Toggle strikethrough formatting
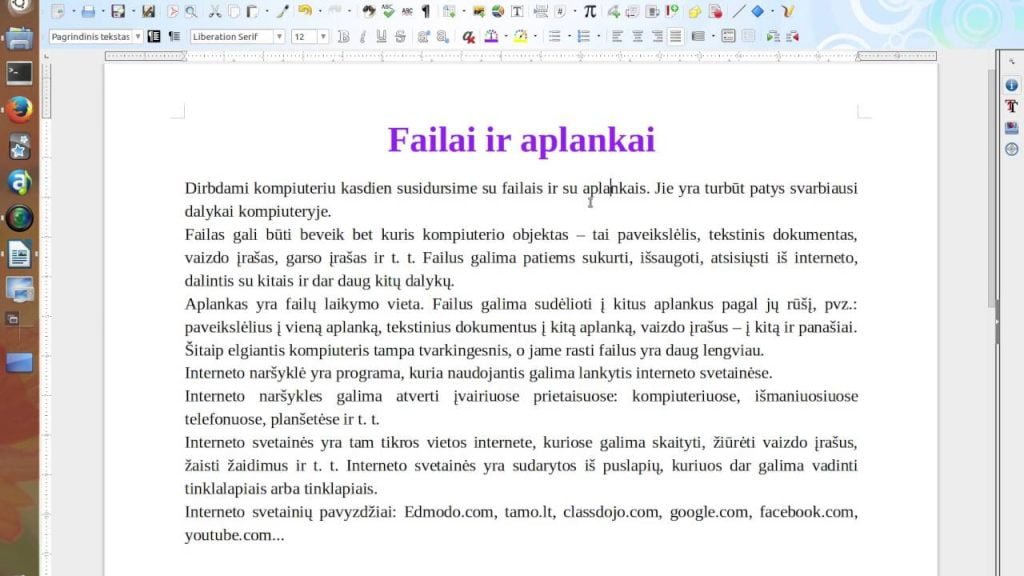 [x=400, y=37]
